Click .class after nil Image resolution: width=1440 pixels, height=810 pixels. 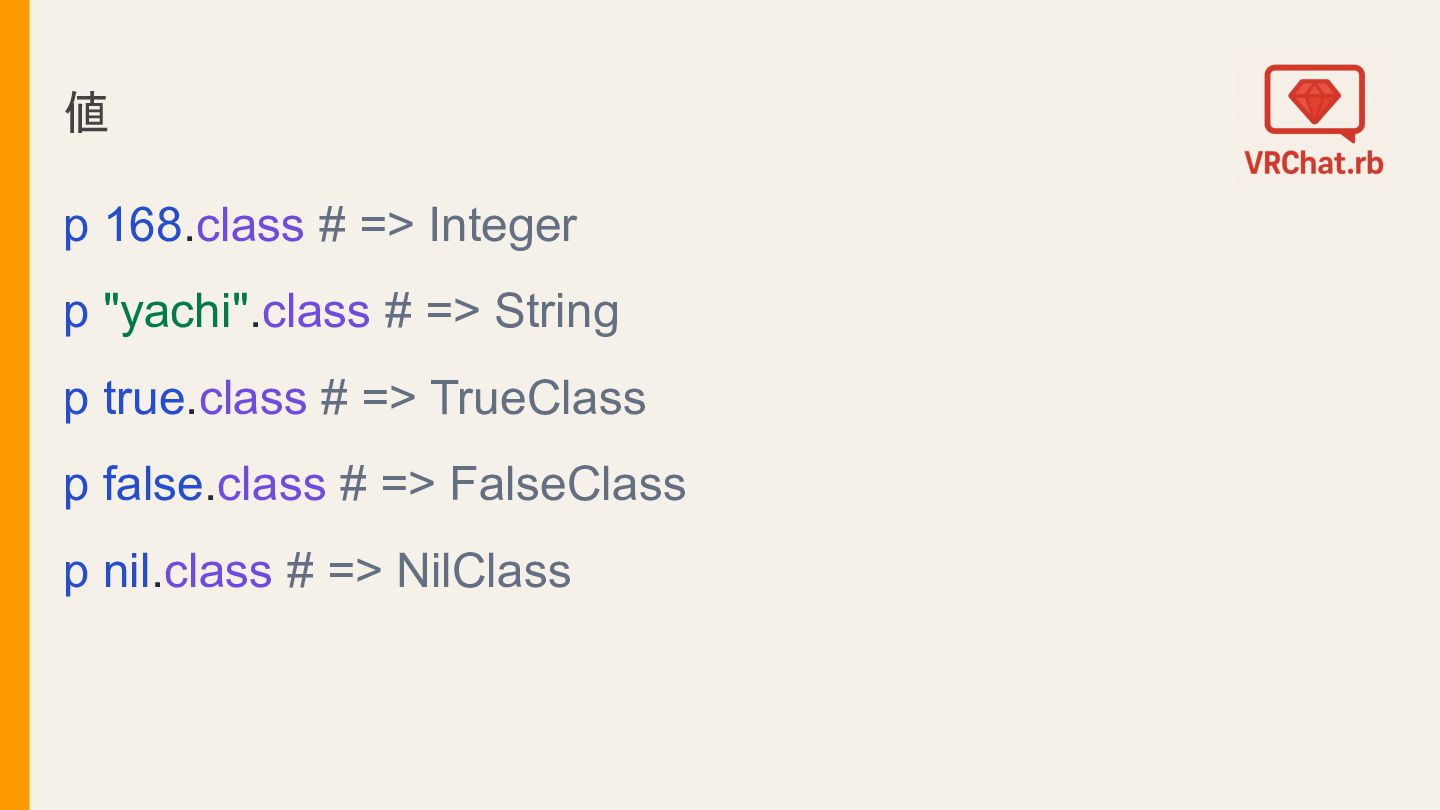coord(213,570)
